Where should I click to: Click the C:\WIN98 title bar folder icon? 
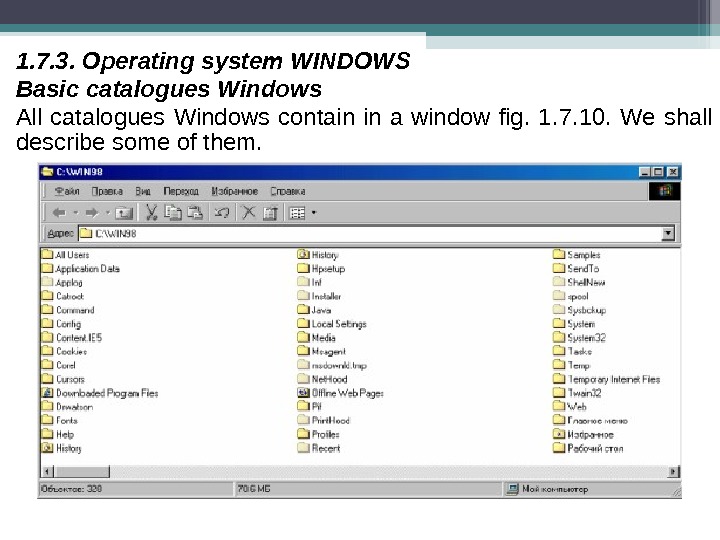click(x=47, y=172)
